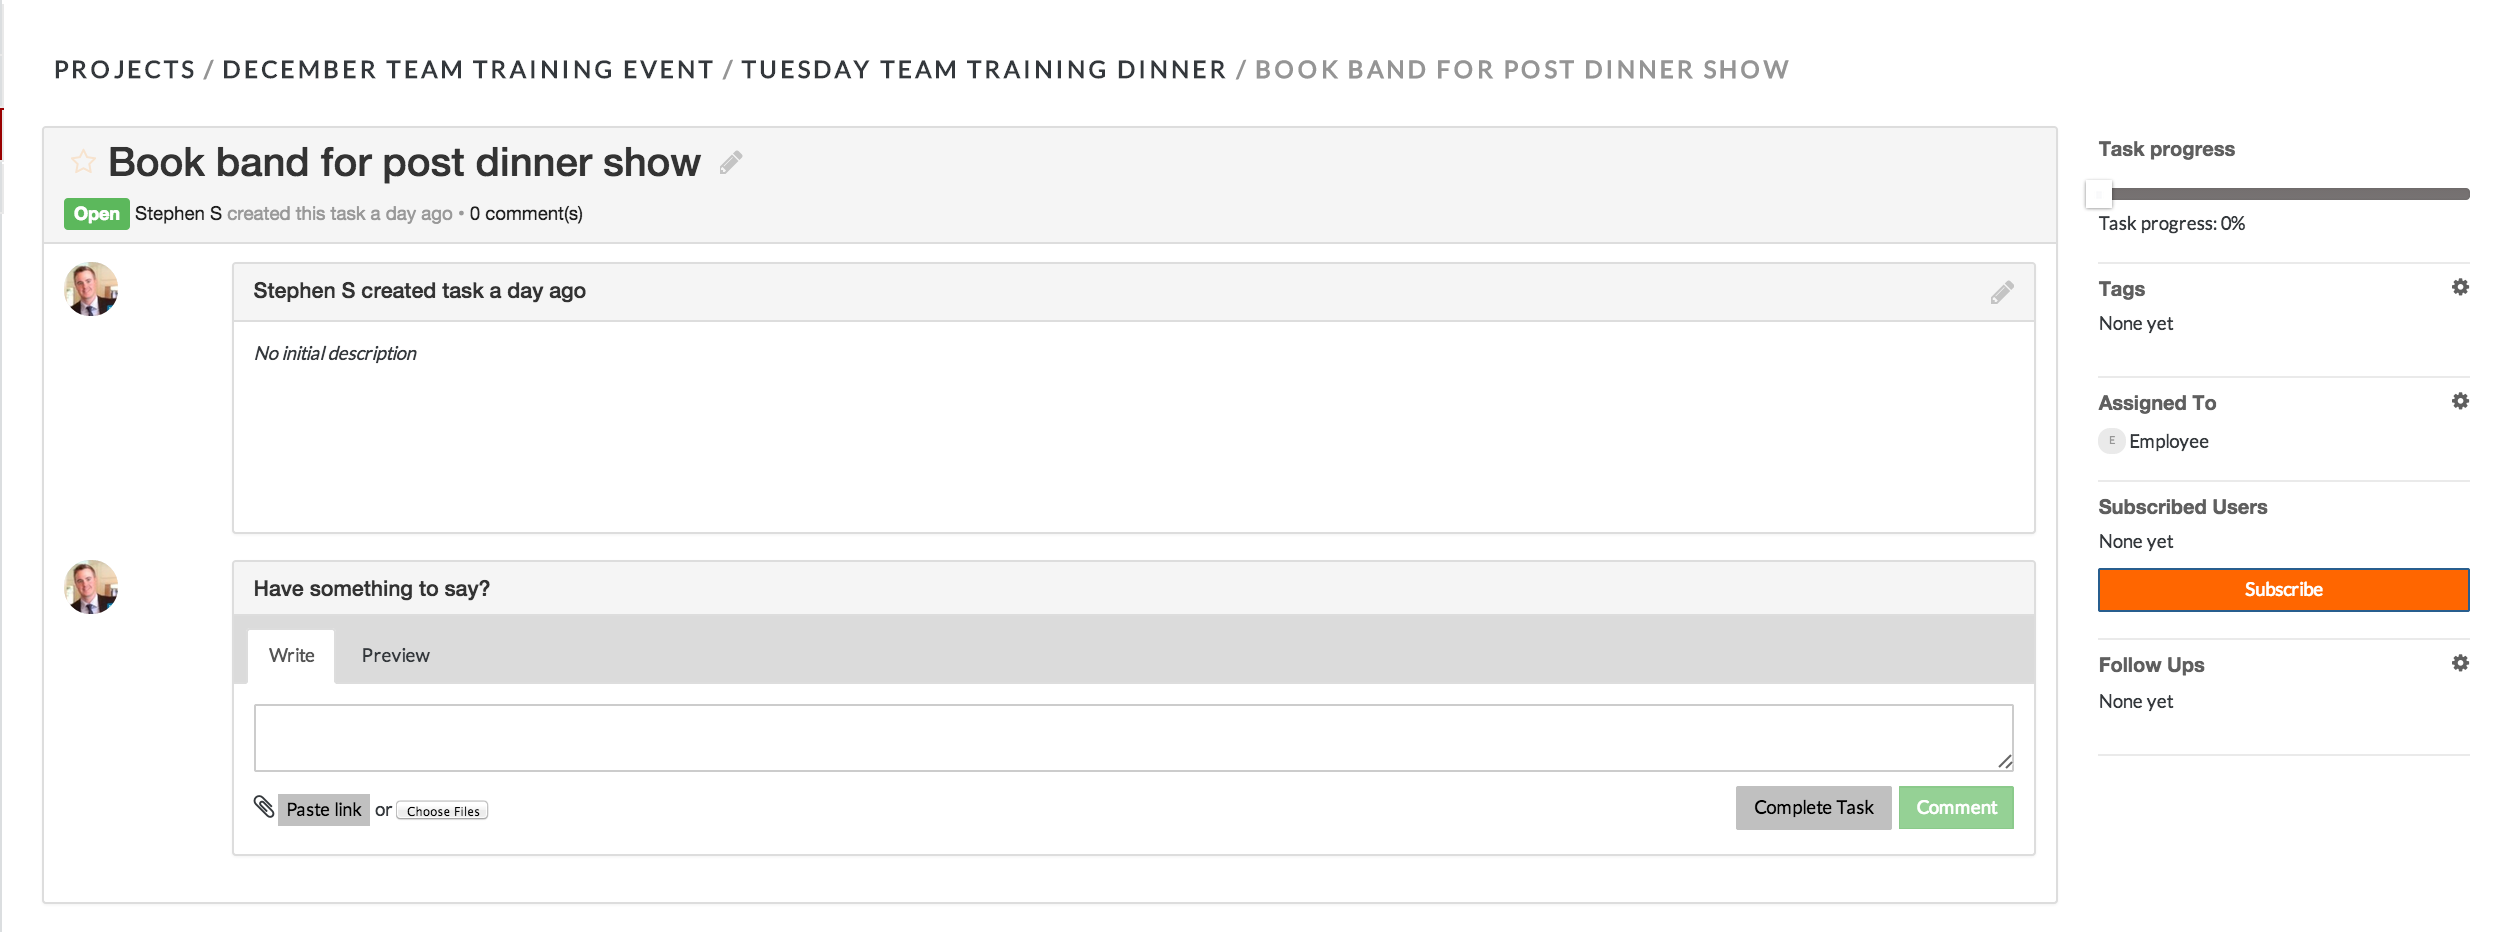2510x932 pixels.
Task: Star the Book band task title
Action: (83, 161)
